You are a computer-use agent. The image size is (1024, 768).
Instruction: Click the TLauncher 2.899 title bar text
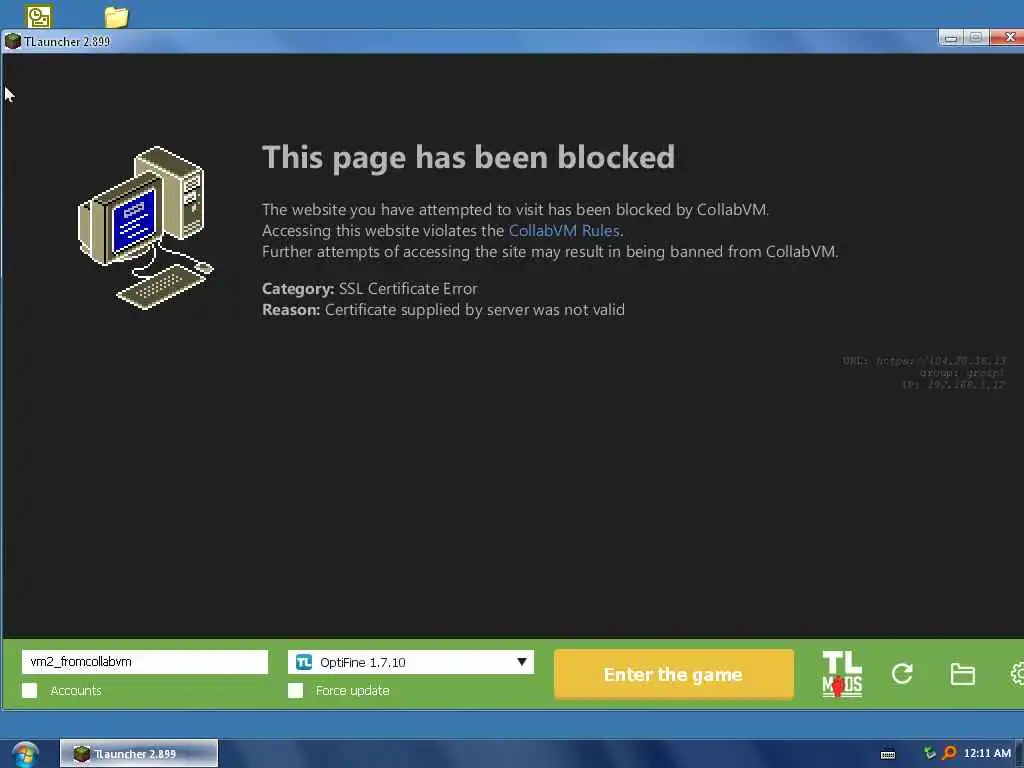[67, 41]
